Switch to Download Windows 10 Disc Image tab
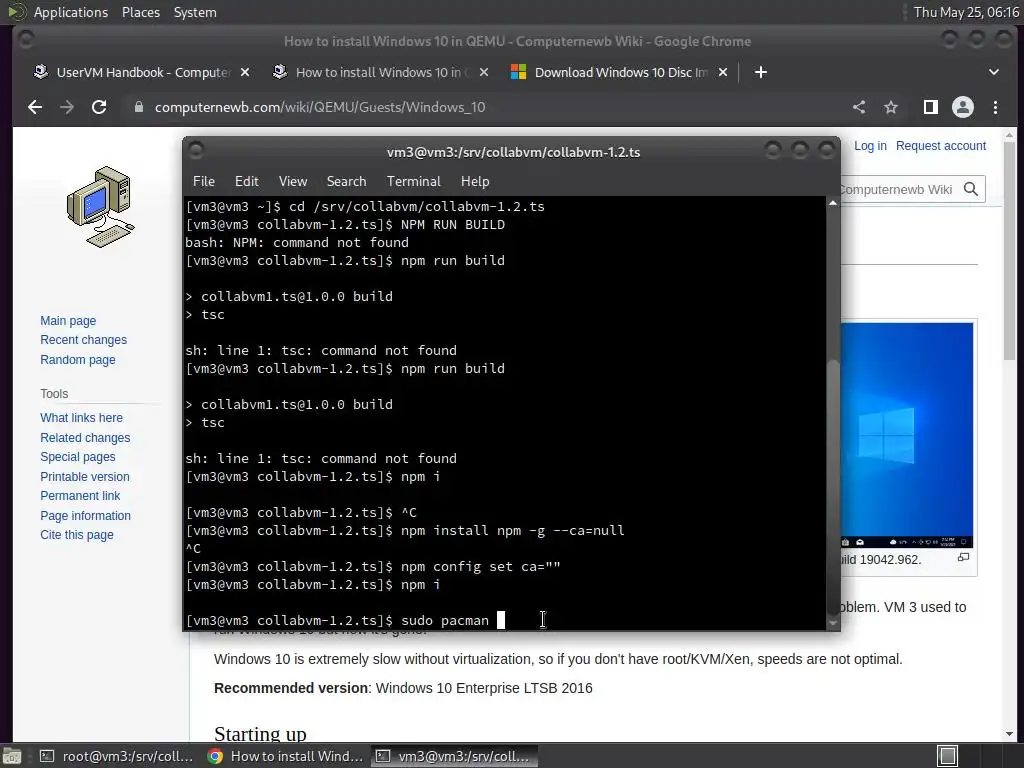This screenshot has width=1024, height=768. [620, 72]
